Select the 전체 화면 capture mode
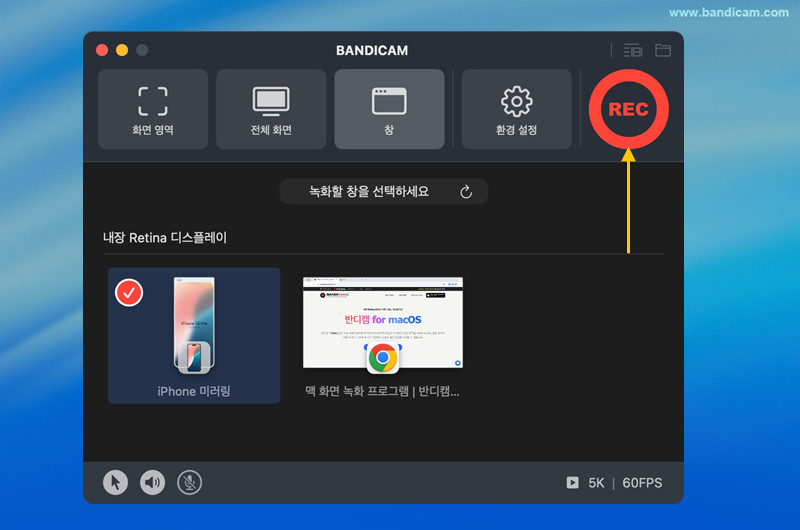800x530 pixels. click(271, 109)
